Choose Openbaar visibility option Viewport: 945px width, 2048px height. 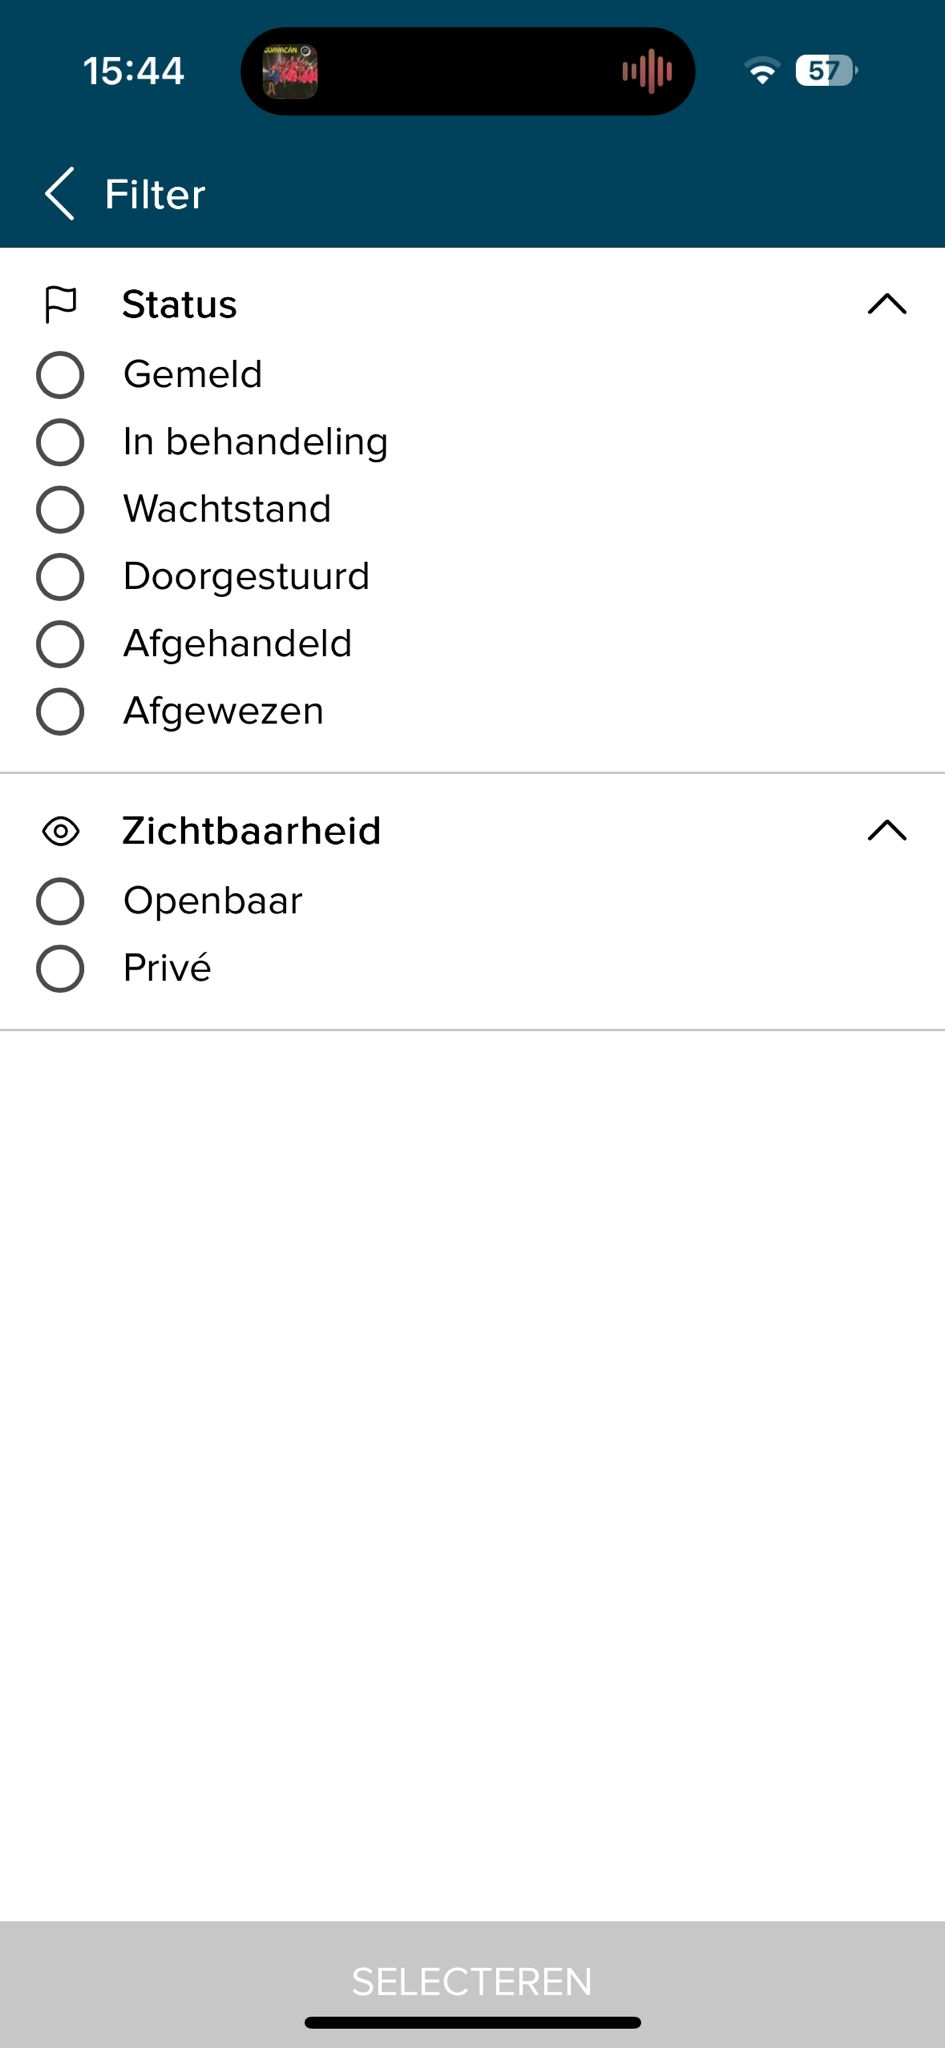click(60, 901)
